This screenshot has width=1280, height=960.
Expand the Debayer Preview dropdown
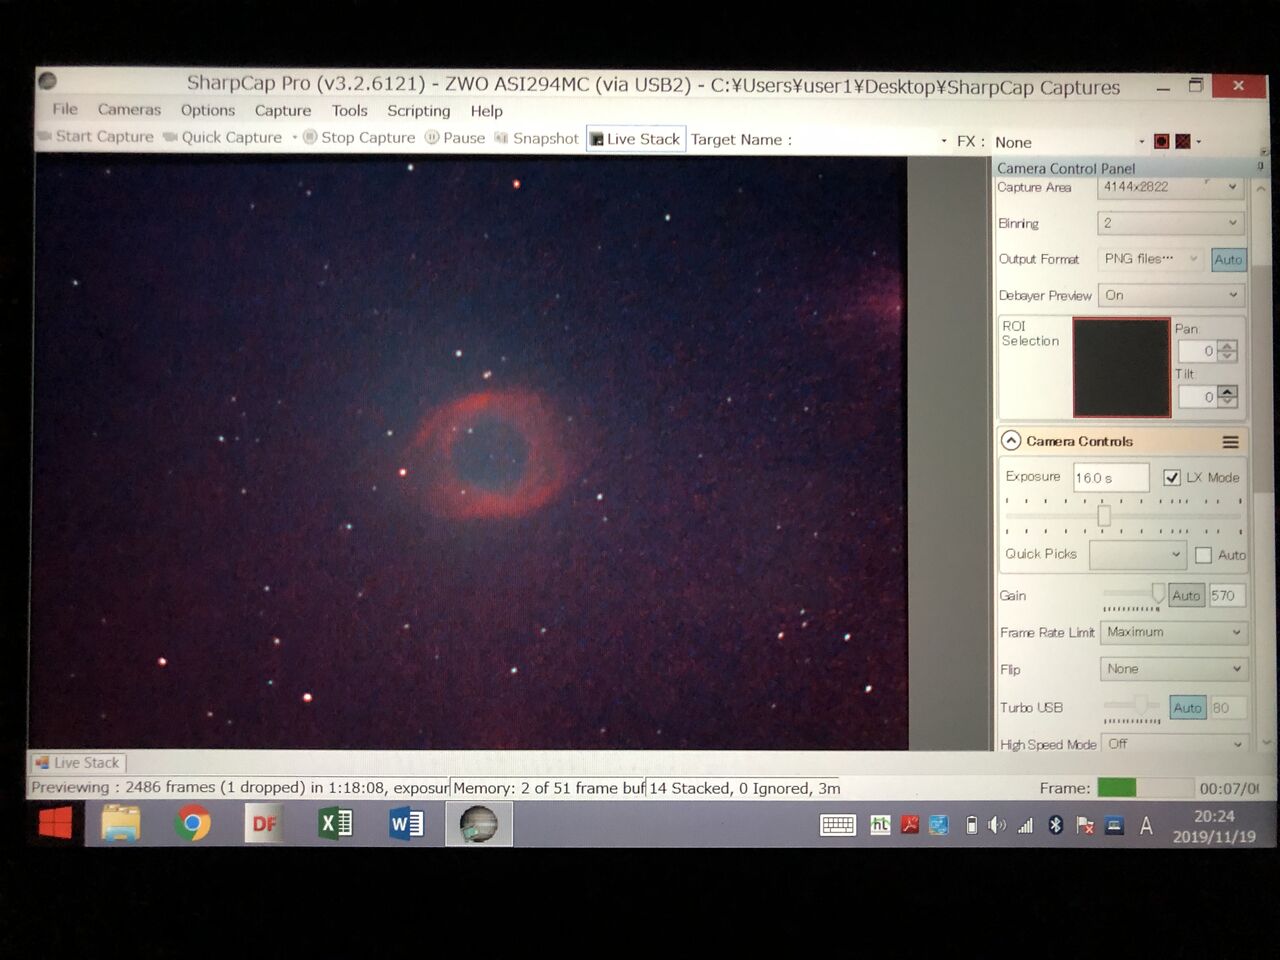click(x=1170, y=296)
